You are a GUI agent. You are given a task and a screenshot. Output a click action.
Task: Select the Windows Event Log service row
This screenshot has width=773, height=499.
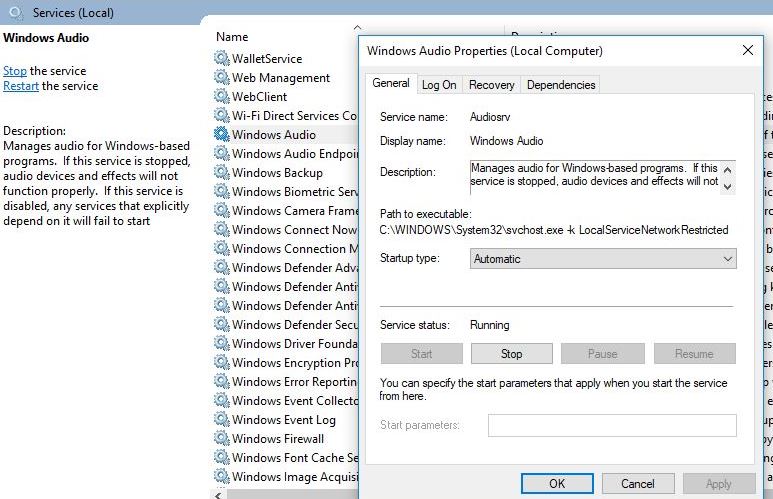click(286, 420)
